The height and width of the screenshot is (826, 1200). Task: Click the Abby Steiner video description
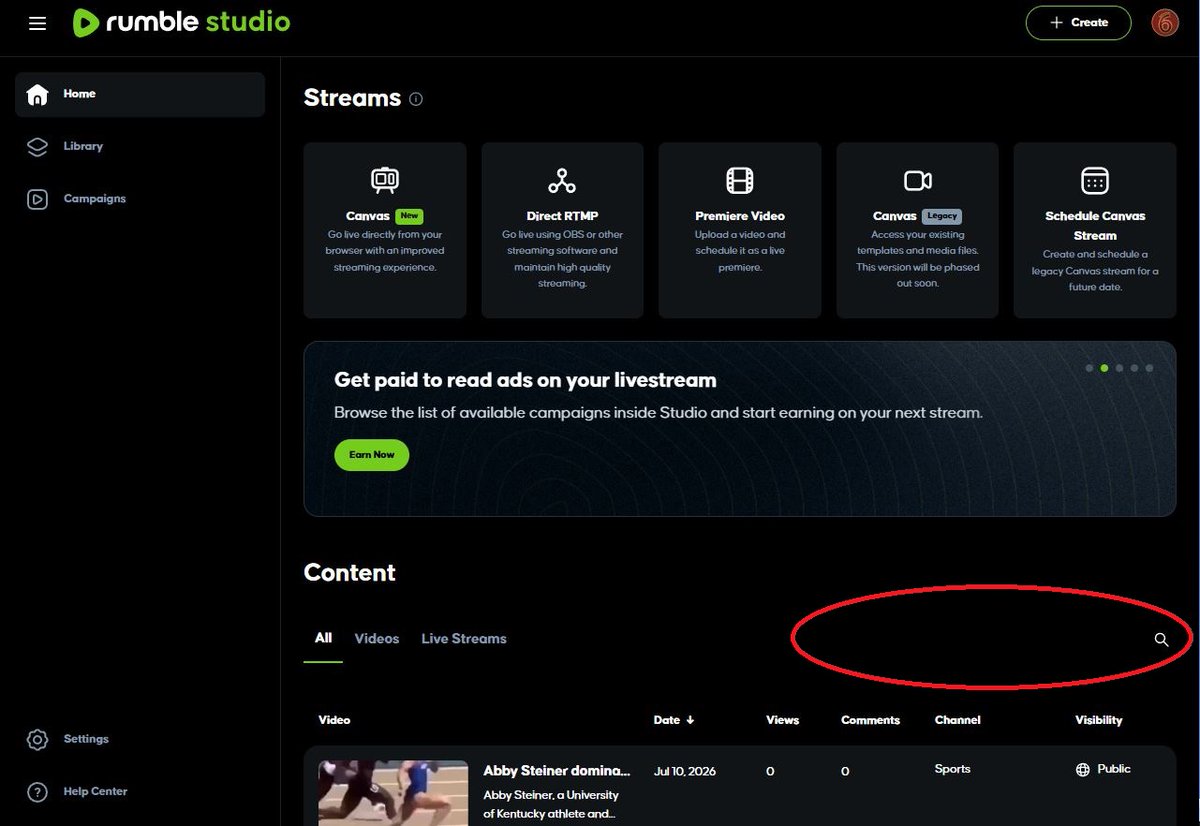[551, 804]
